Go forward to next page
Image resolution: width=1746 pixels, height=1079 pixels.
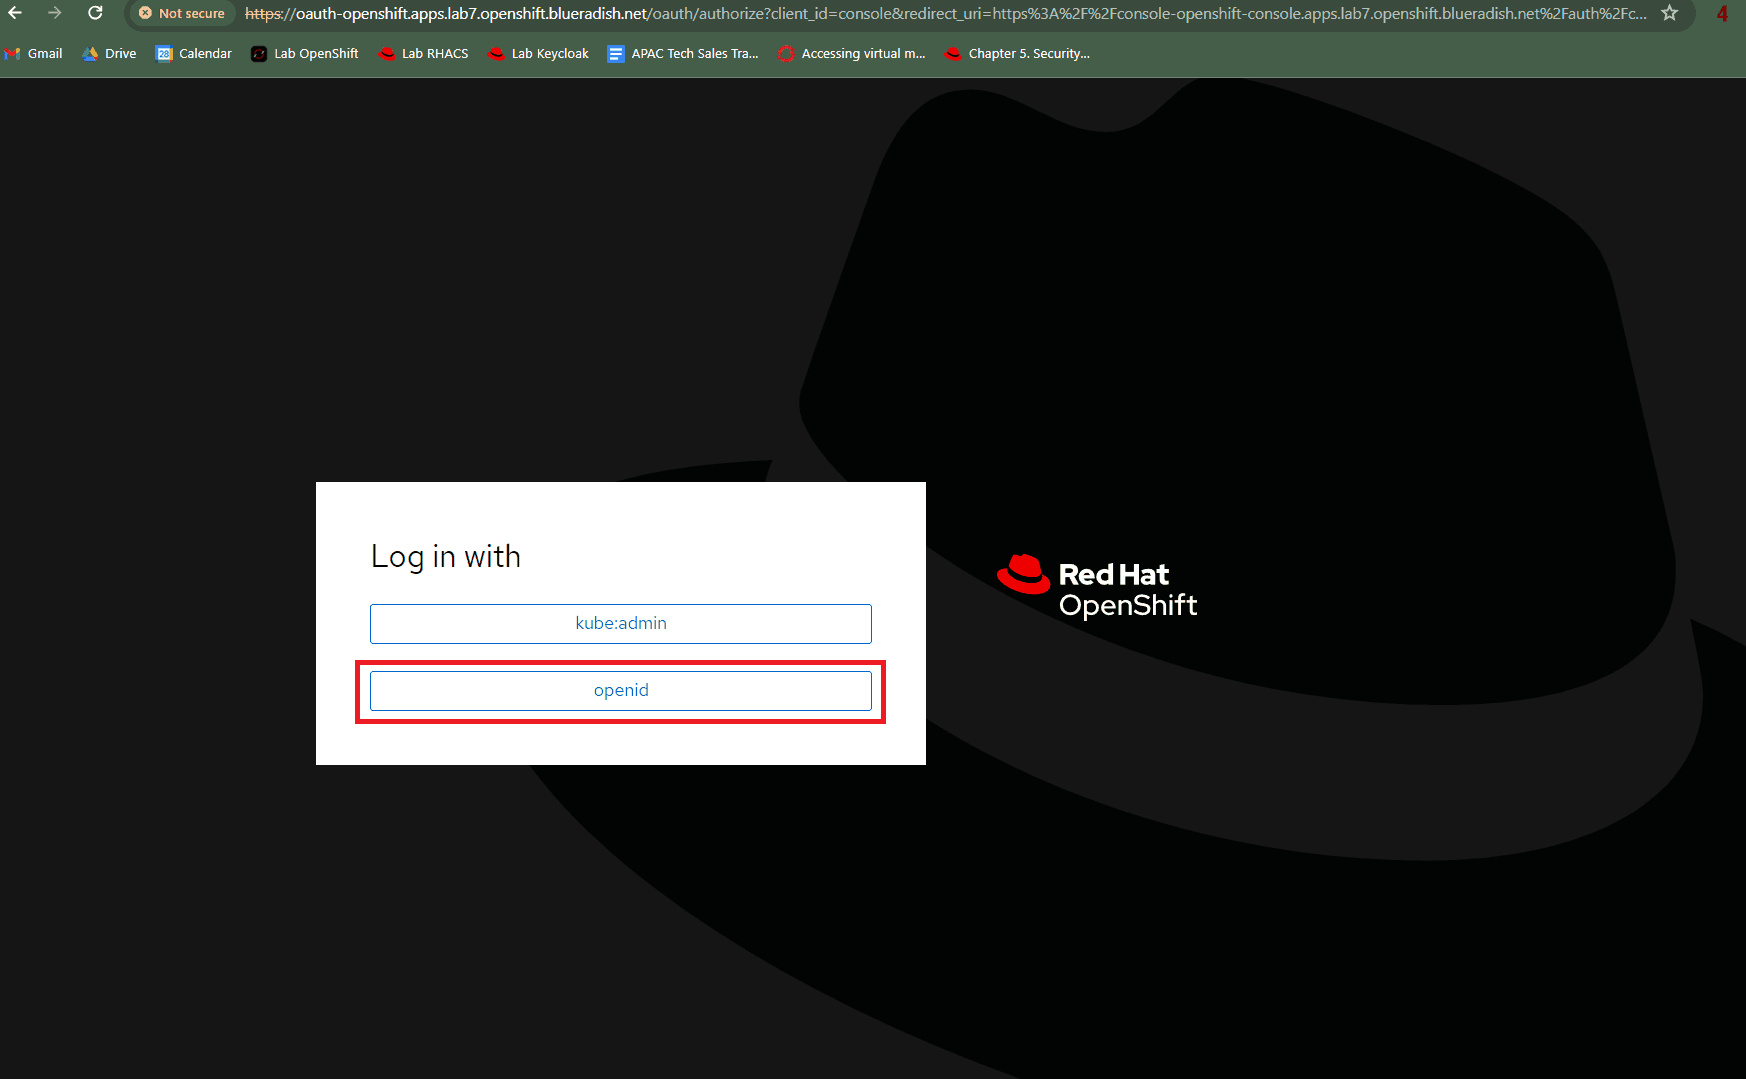(55, 13)
